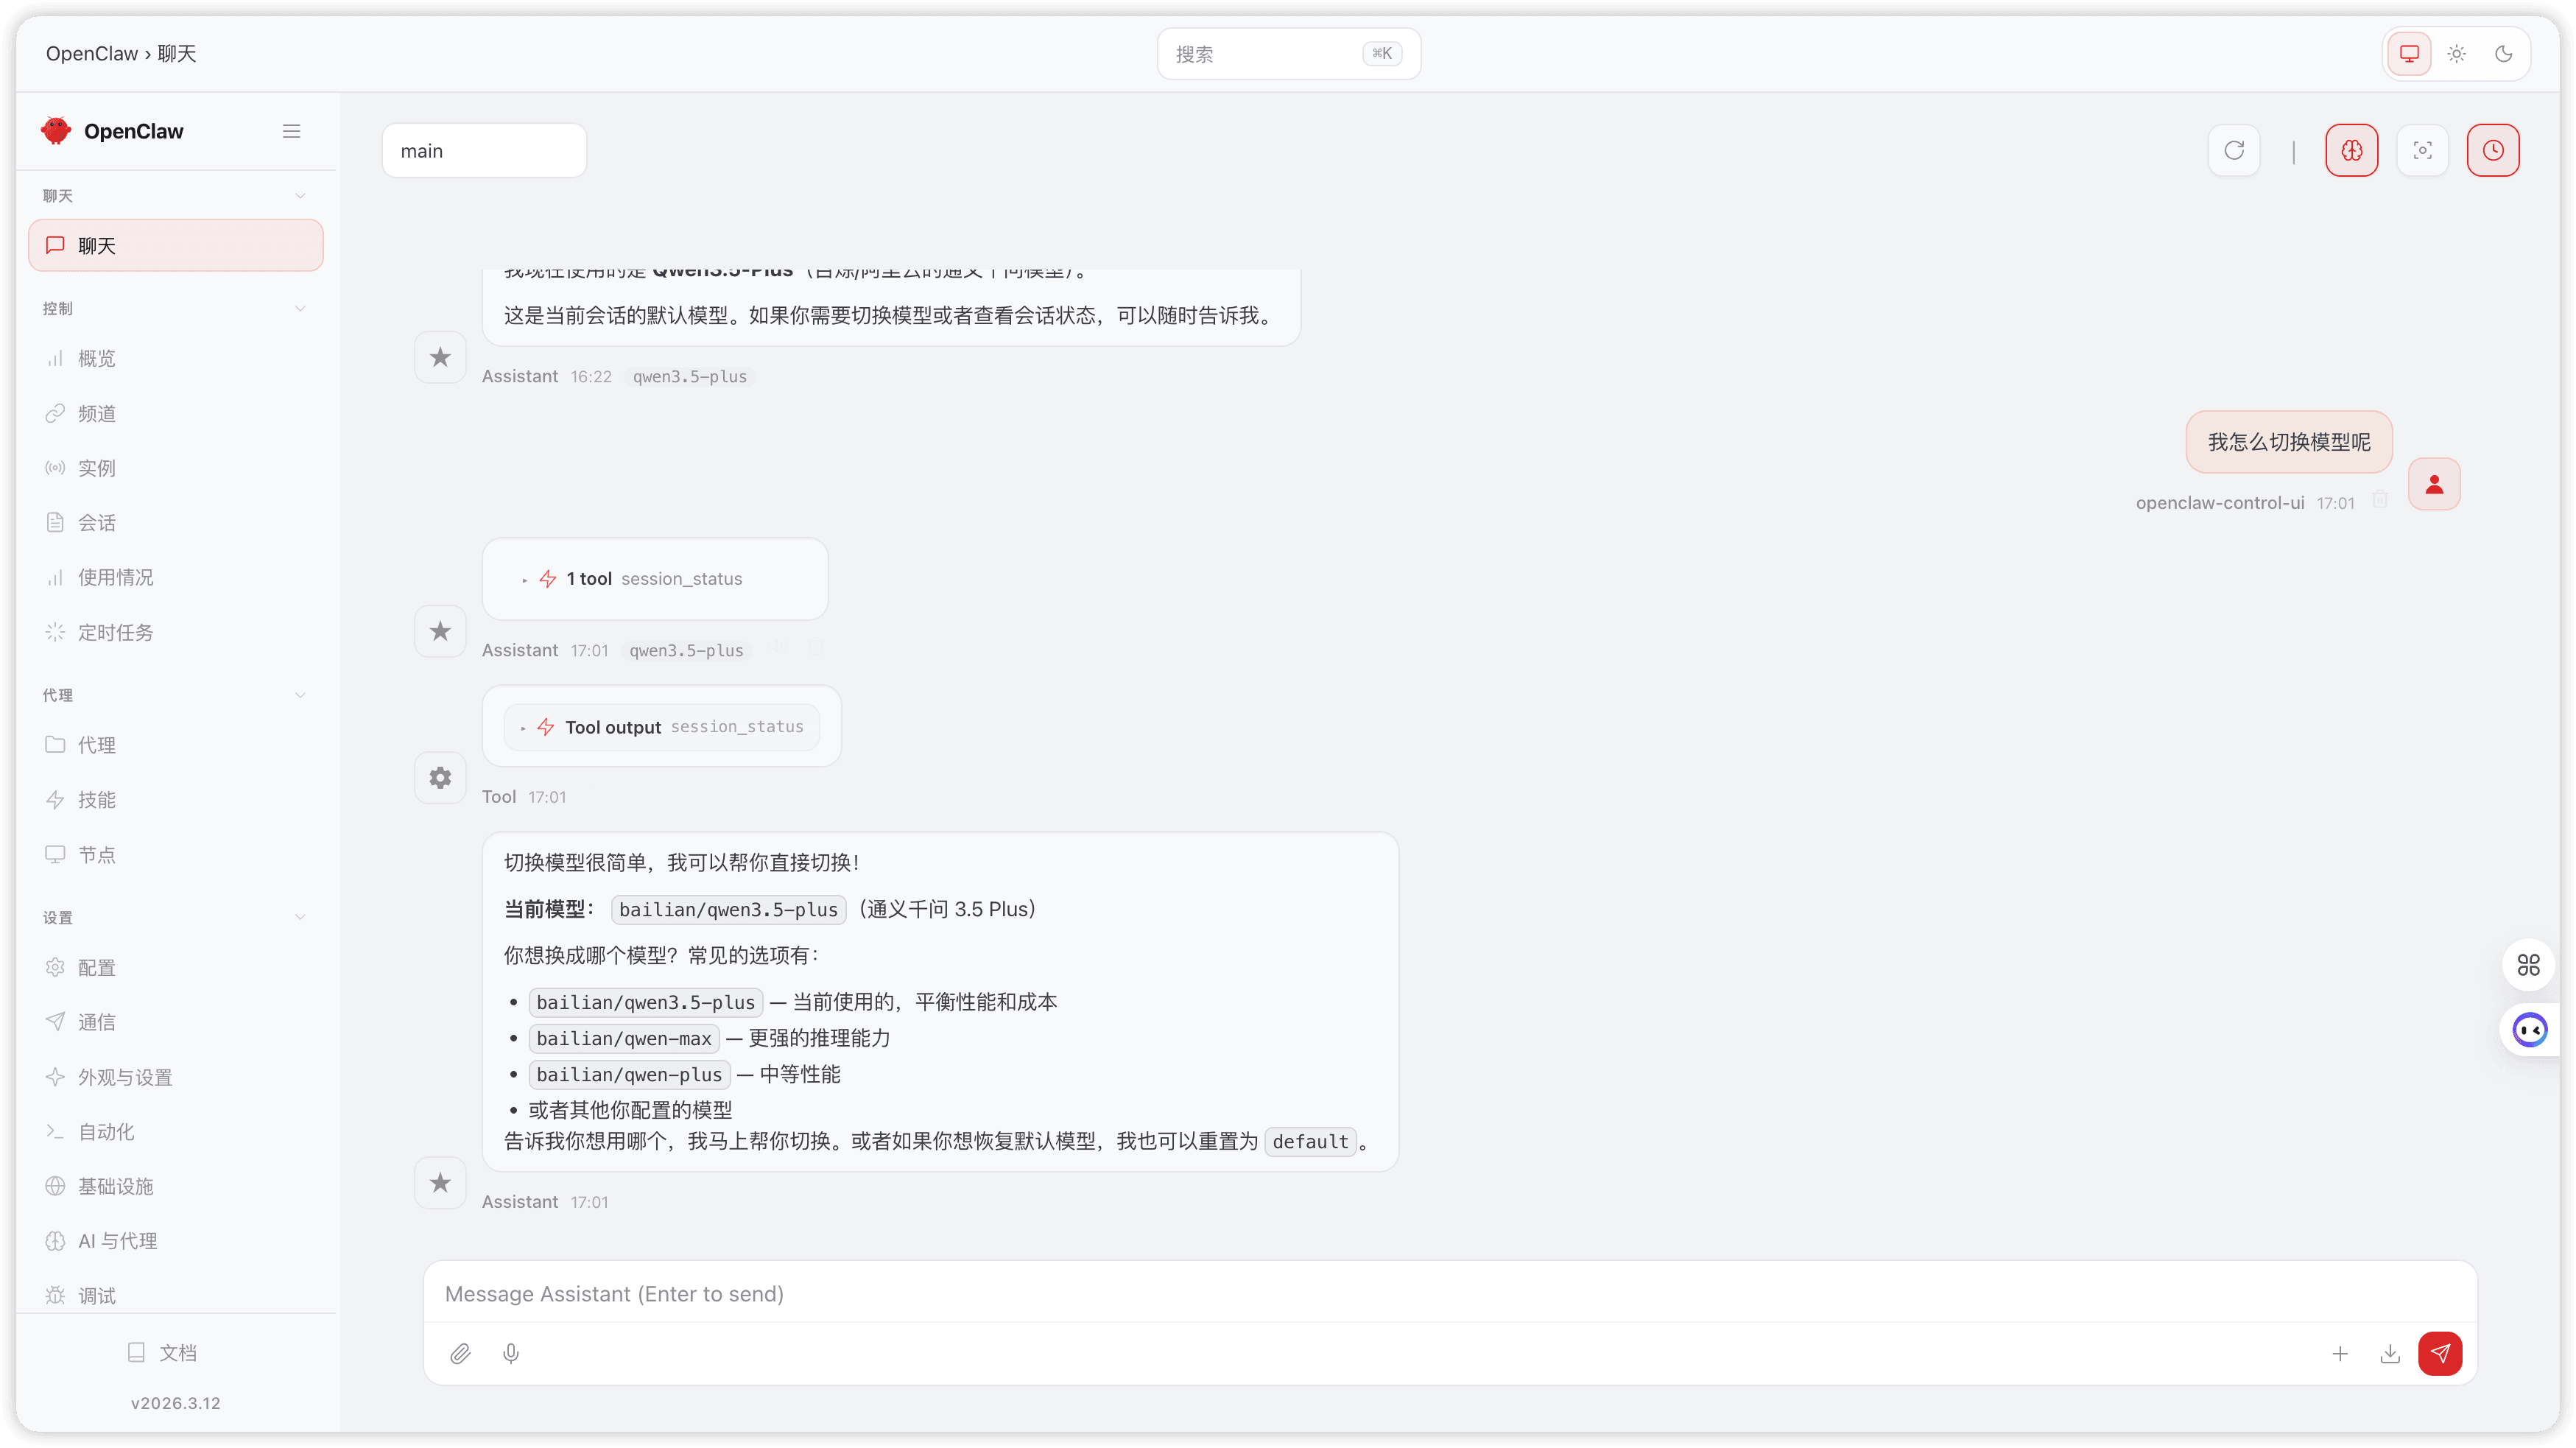The image size is (2576, 1448).
Task: Switch to dark moon theme
Action: coord(2503,54)
